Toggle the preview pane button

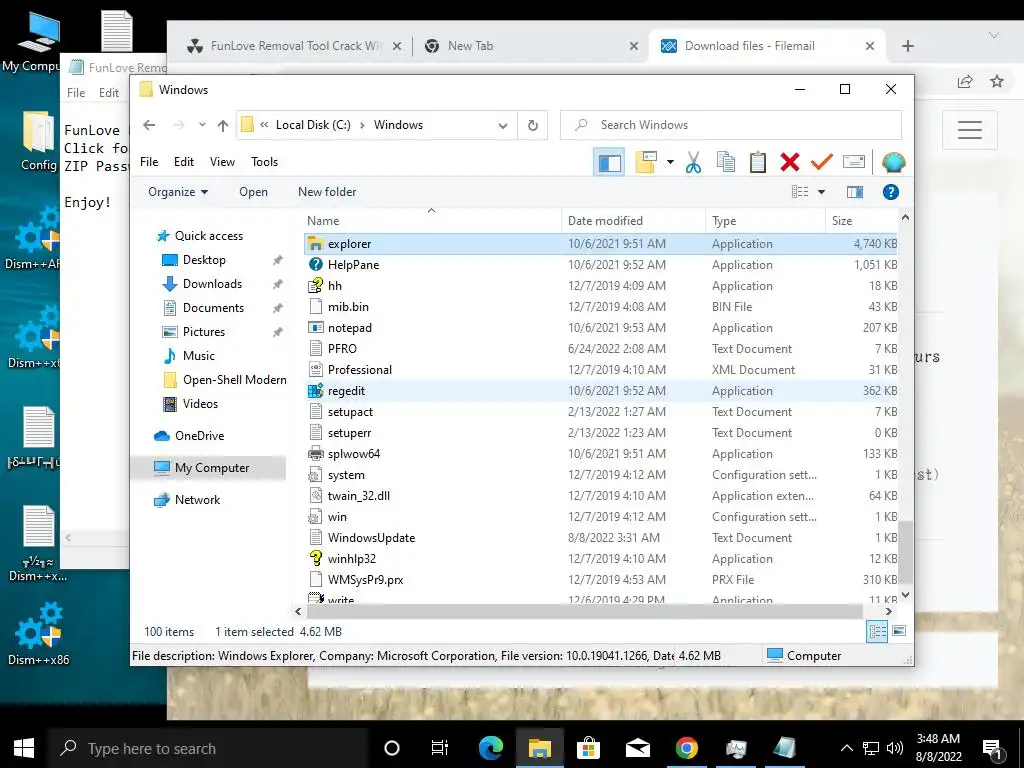click(x=855, y=192)
